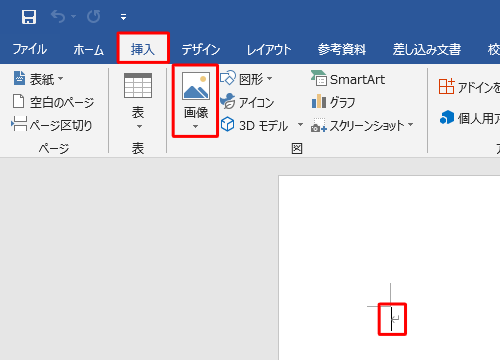Insert a グラフ chart
The image size is (500, 360).
[334, 102]
